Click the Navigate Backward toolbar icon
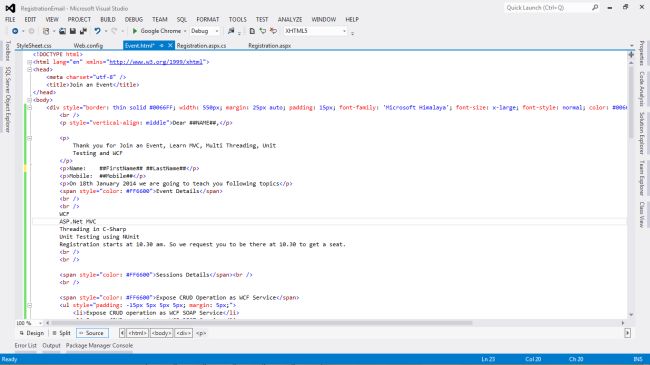This screenshot has width=650, height=365. pos(15,31)
